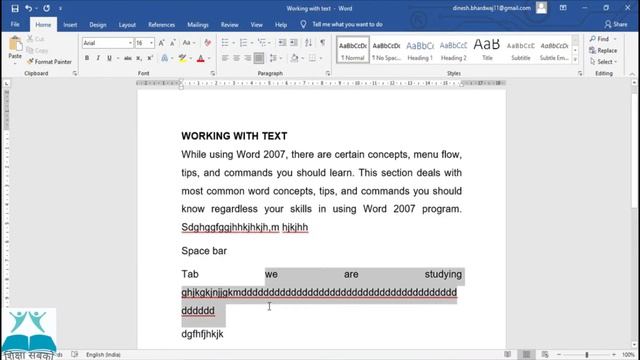Screen dimensions: 640x360
Task: Click Cut in the Clipboard group
Action: tap(36, 39)
